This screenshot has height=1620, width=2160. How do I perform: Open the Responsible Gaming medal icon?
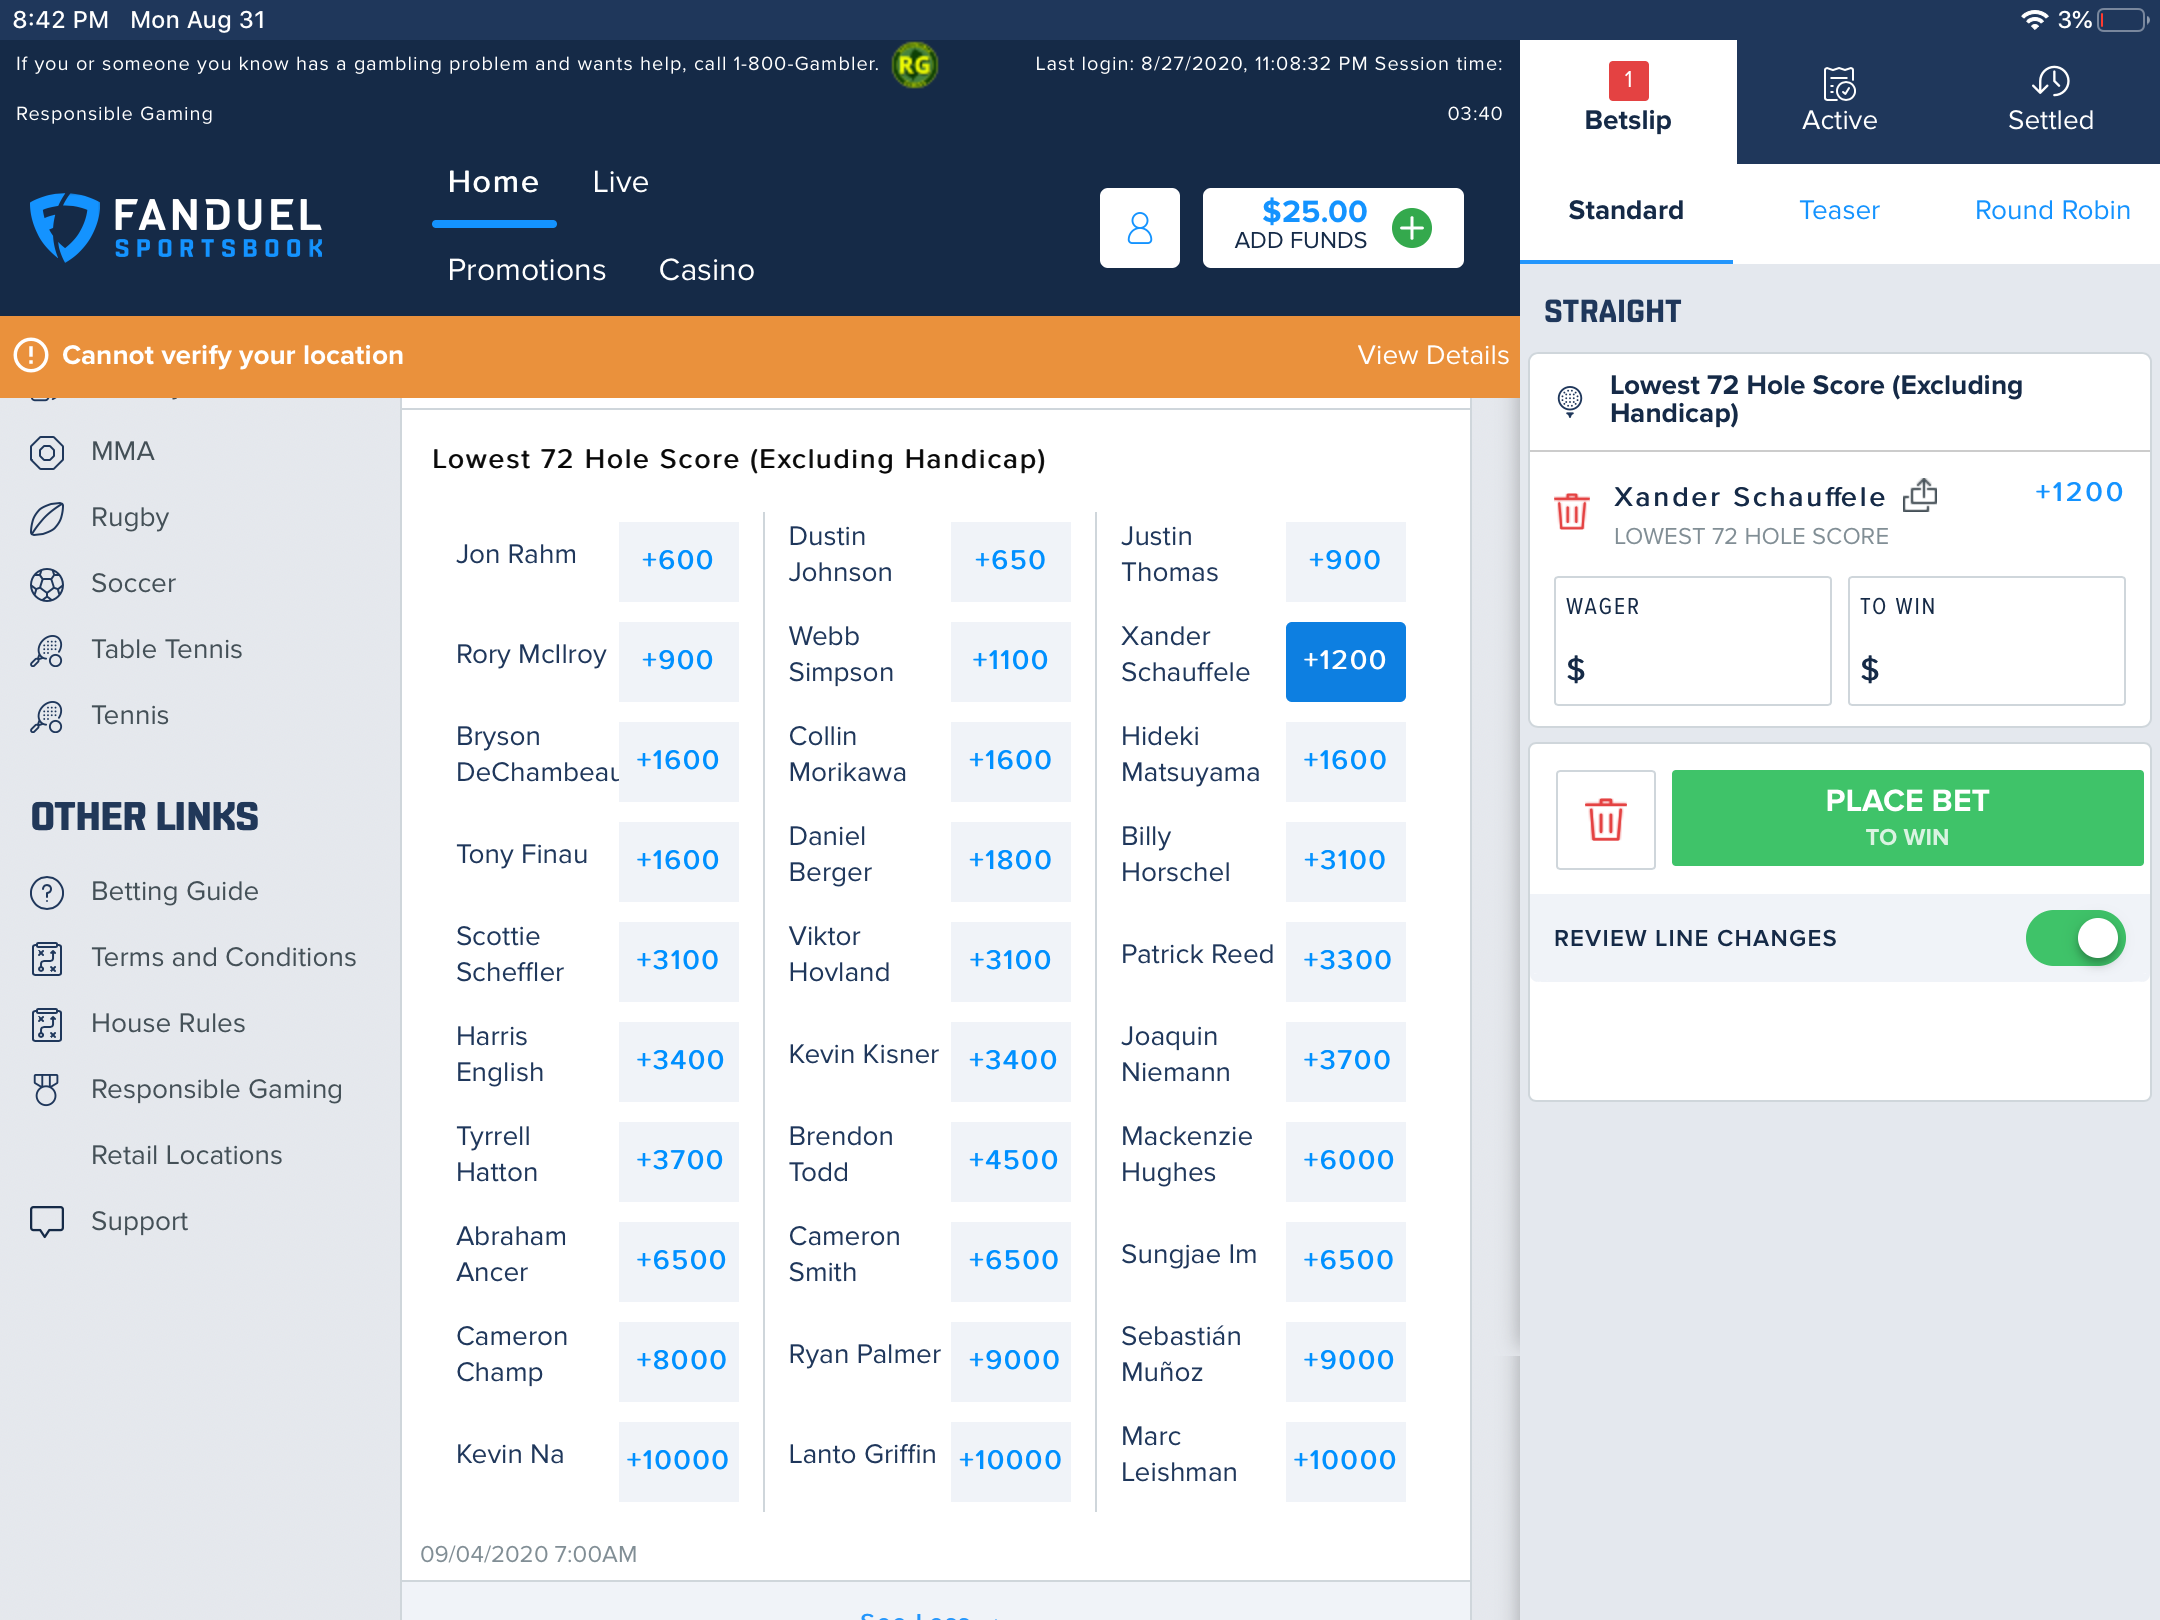pos(47,1090)
